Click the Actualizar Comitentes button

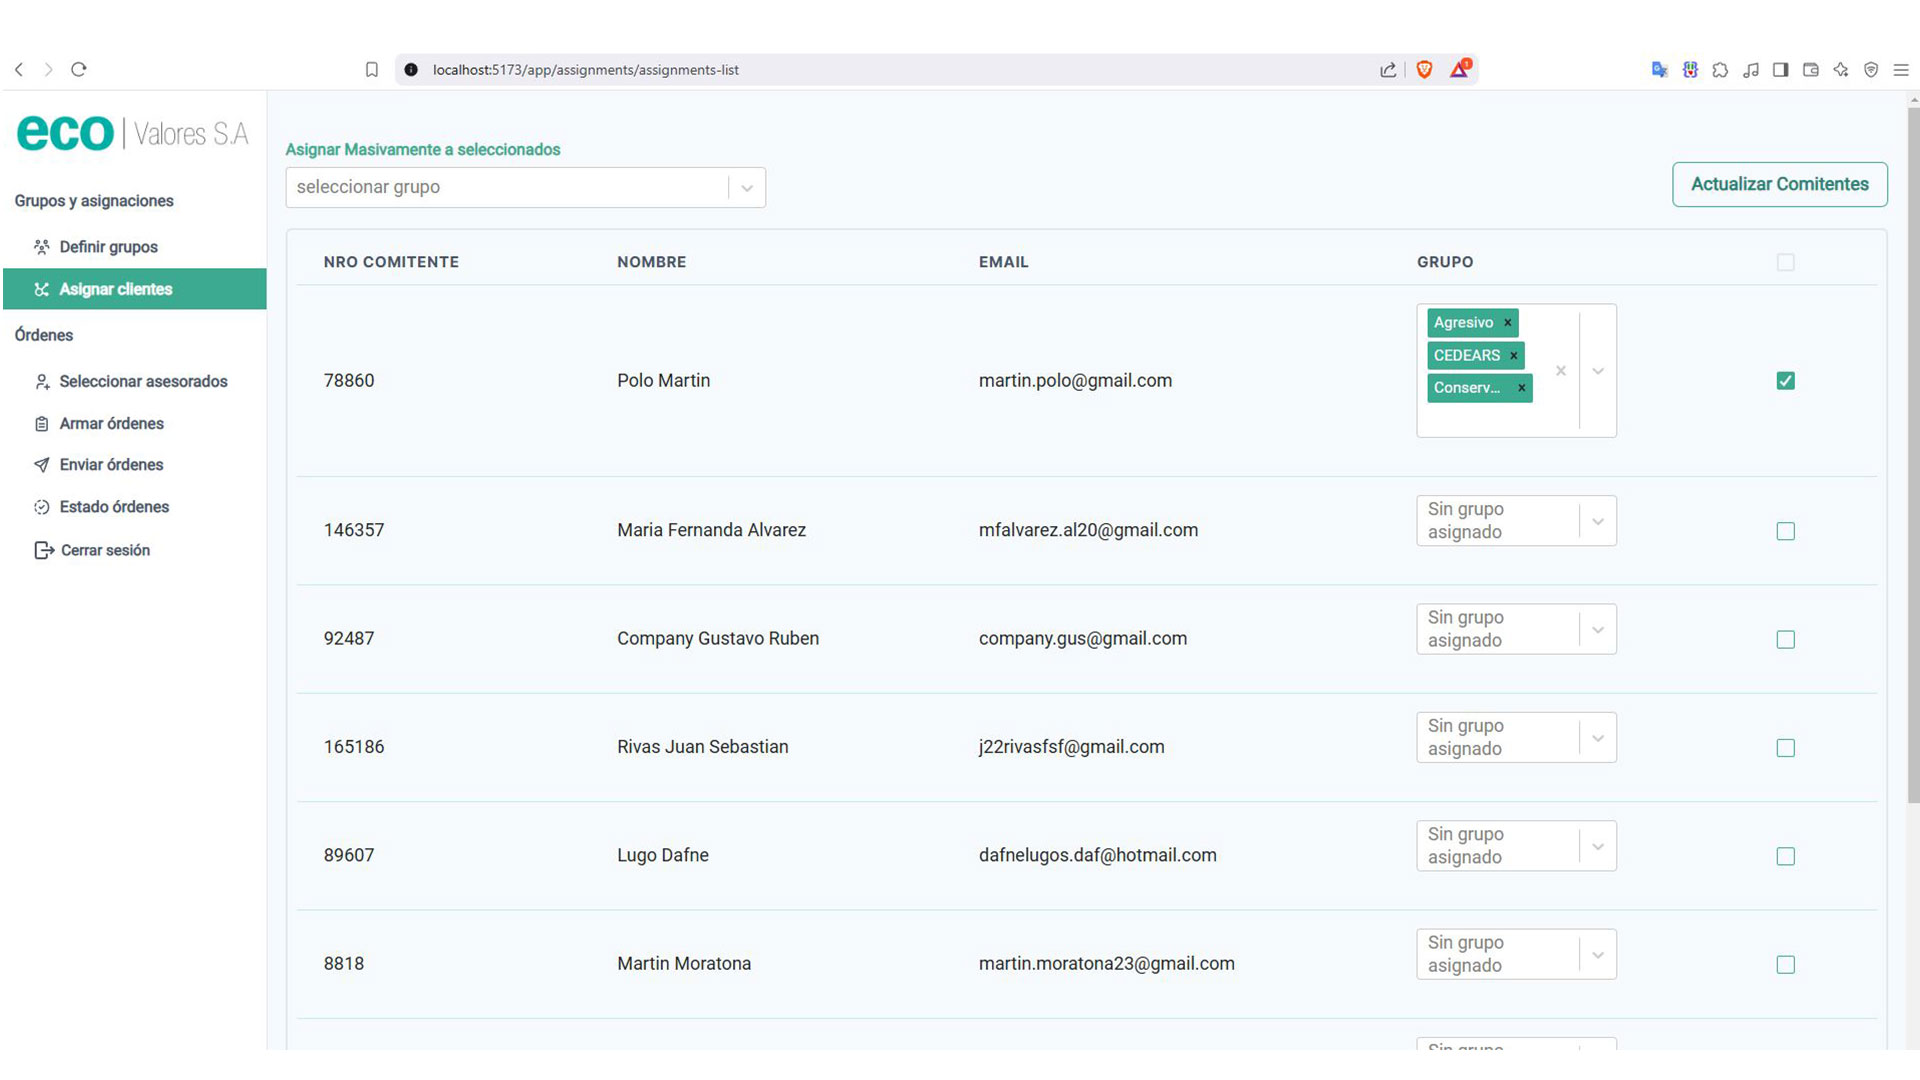(x=1779, y=185)
